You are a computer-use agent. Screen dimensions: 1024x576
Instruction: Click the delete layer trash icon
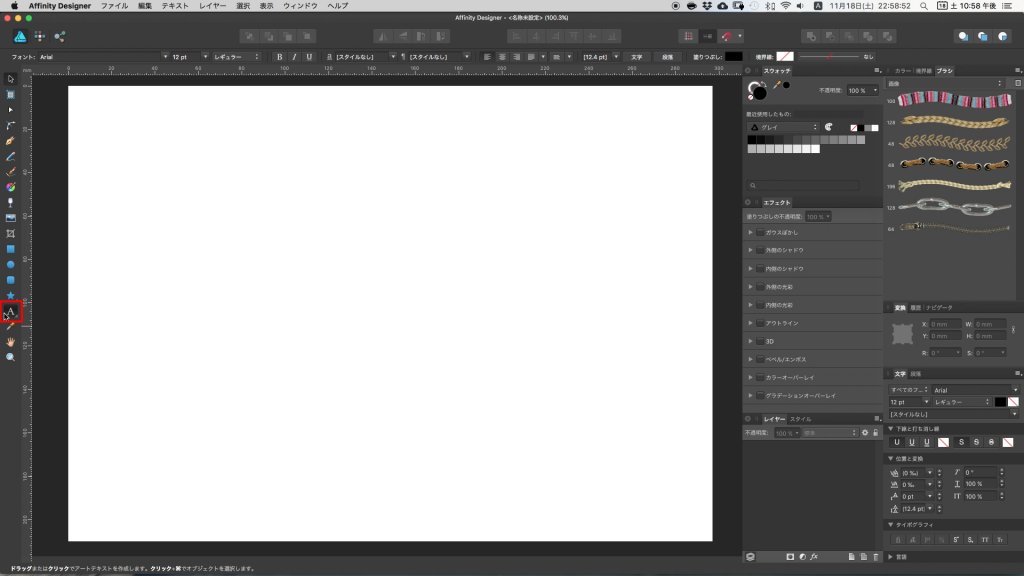pyautogui.click(x=876, y=557)
